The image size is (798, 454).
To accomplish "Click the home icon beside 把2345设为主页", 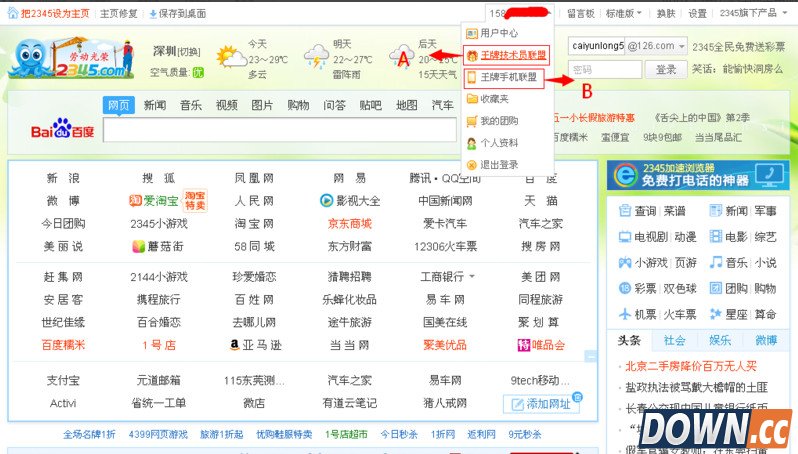I will point(13,13).
